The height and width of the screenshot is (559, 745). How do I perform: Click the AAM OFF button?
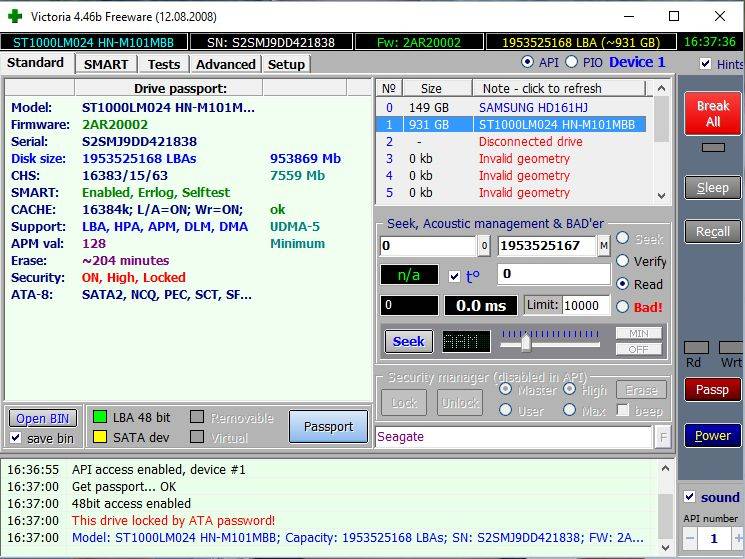coord(639,349)
